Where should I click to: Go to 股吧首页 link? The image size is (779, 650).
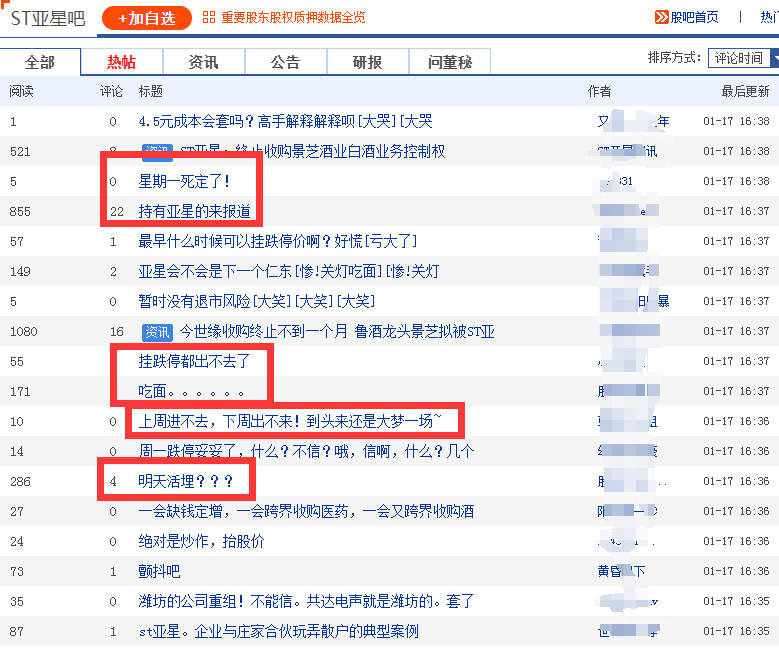tap(694, 17)
